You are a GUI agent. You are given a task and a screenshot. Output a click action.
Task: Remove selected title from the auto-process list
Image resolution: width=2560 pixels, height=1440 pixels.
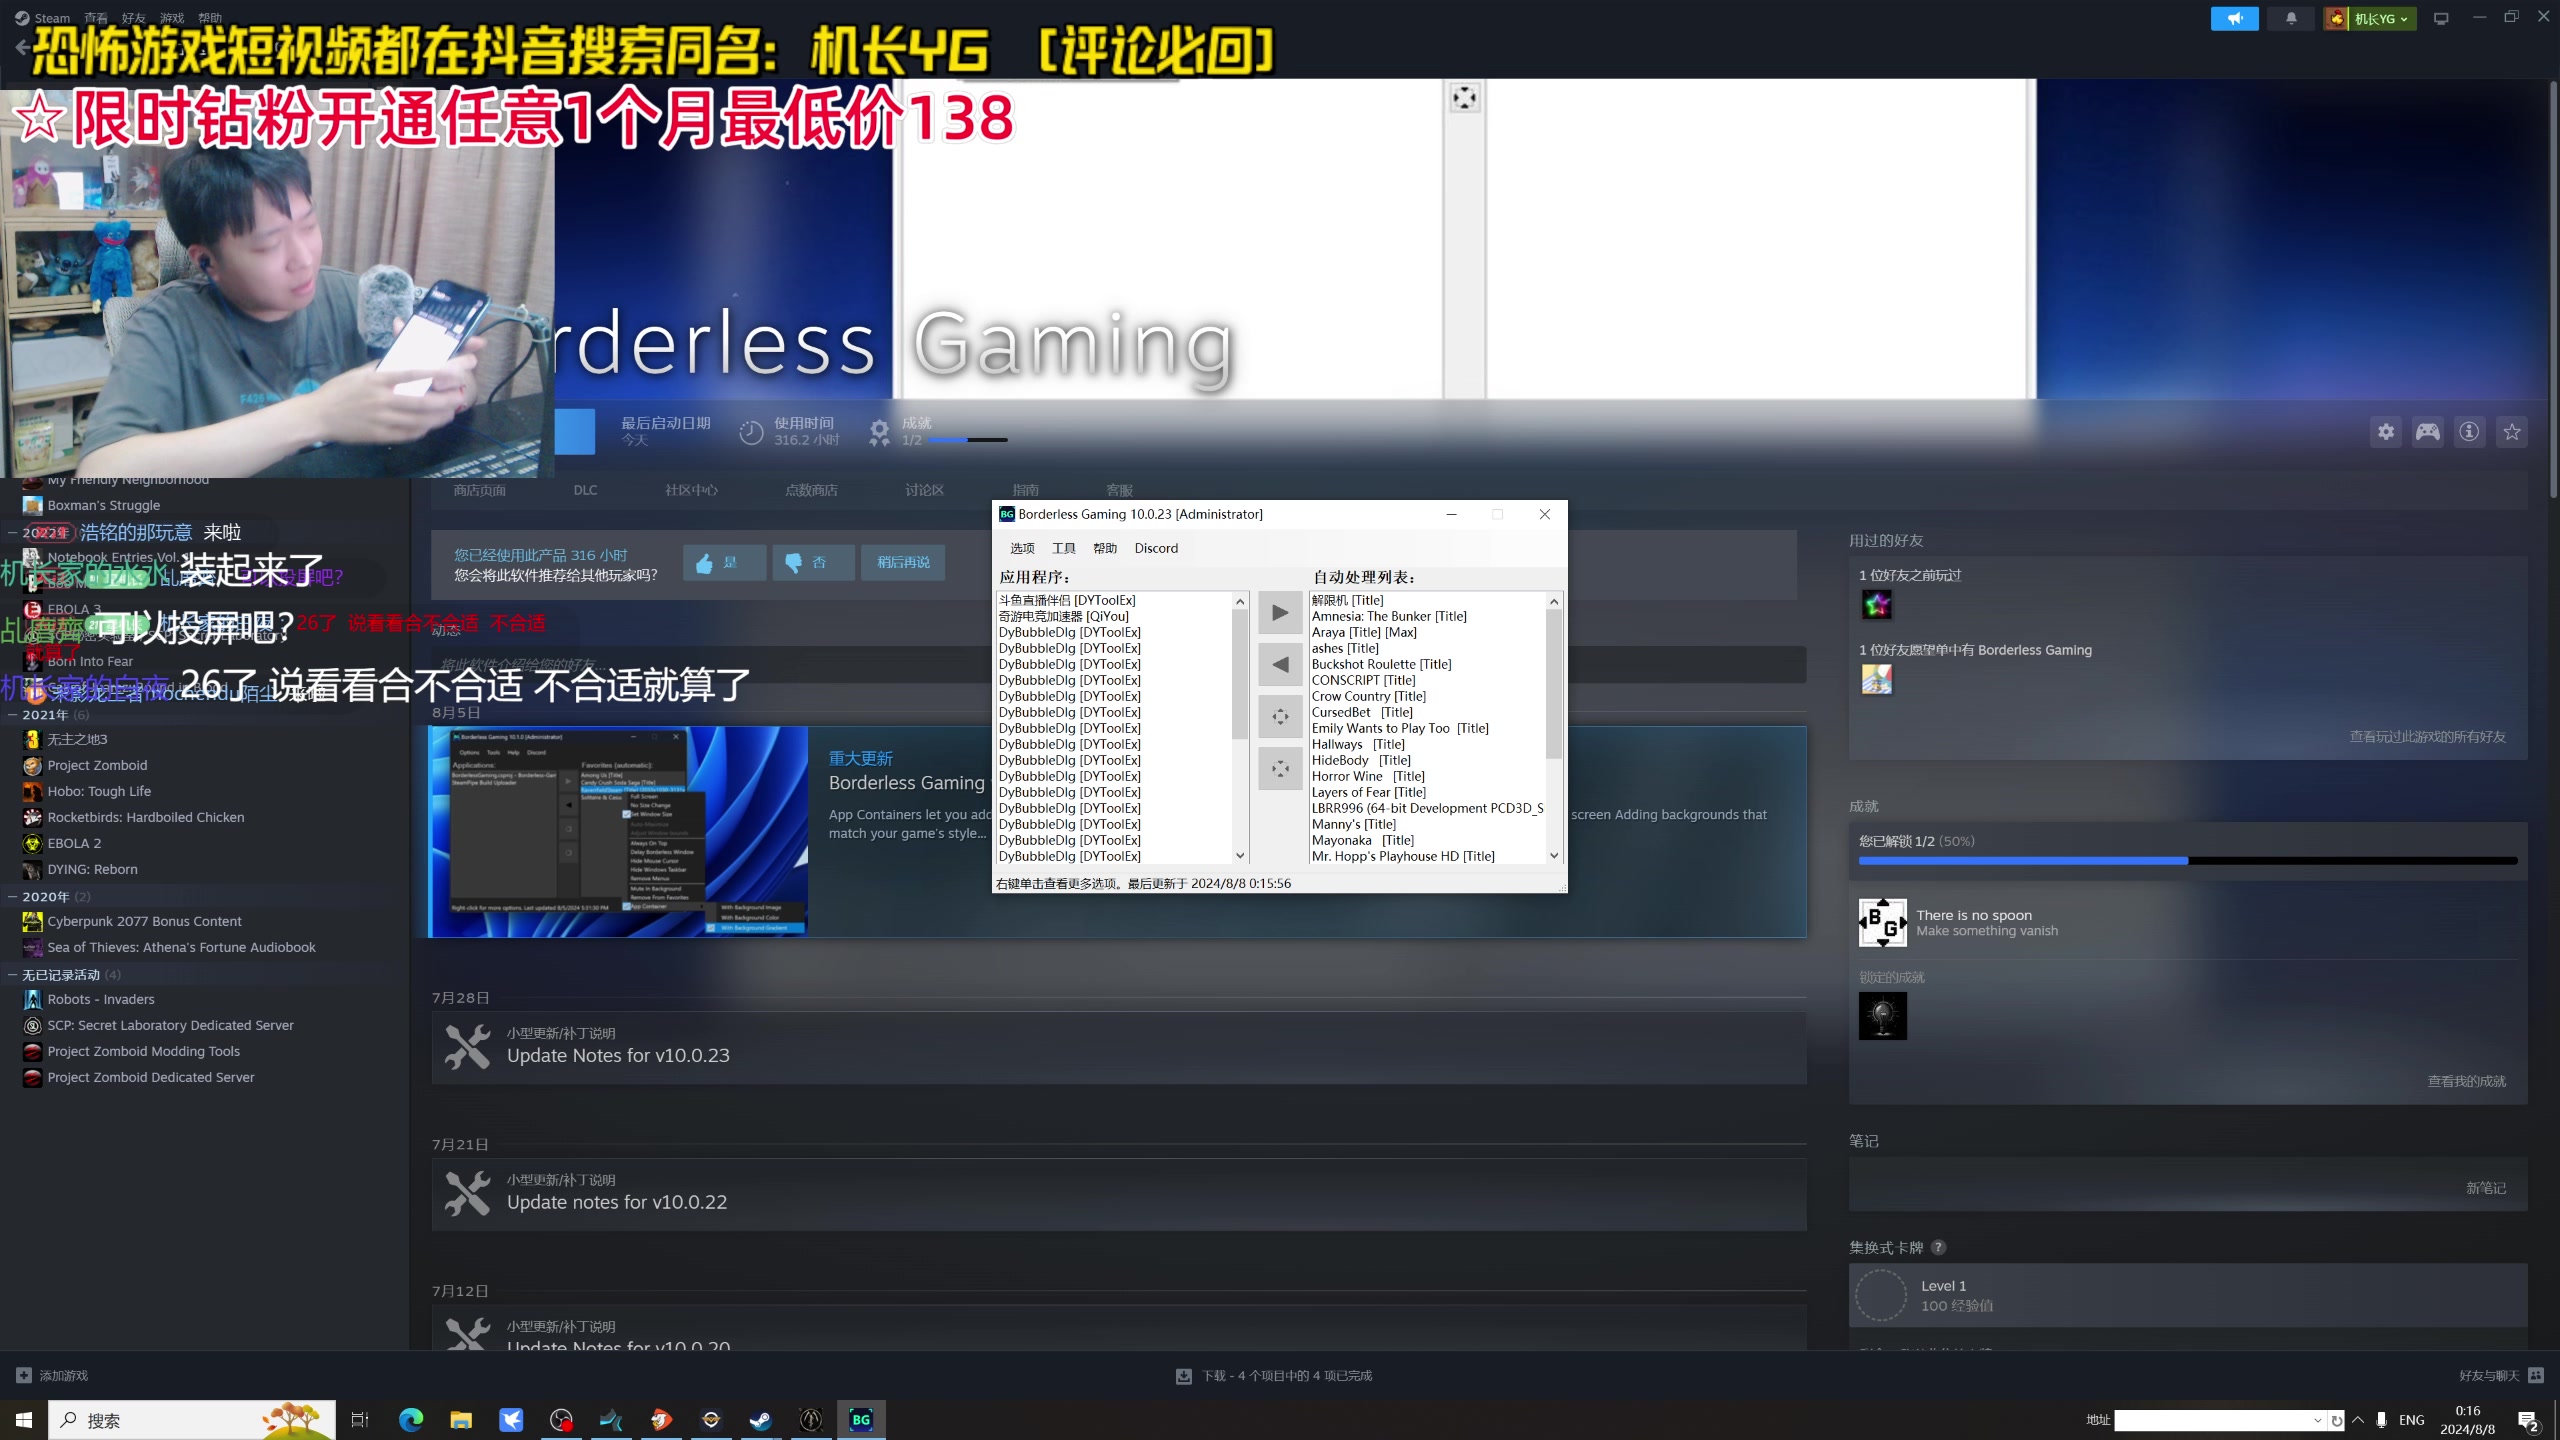coord(1280,664)
